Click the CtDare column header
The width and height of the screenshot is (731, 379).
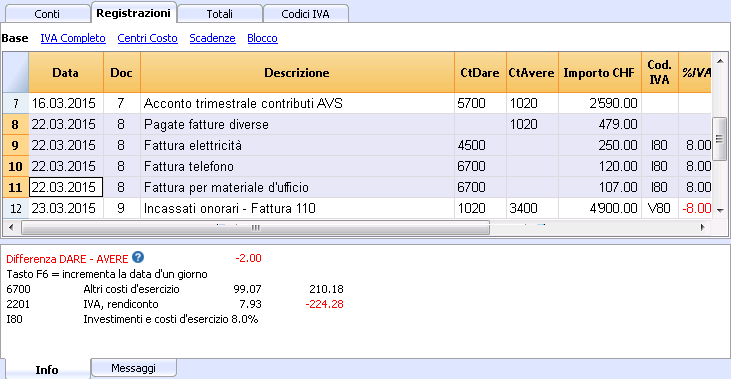[480, 72]
